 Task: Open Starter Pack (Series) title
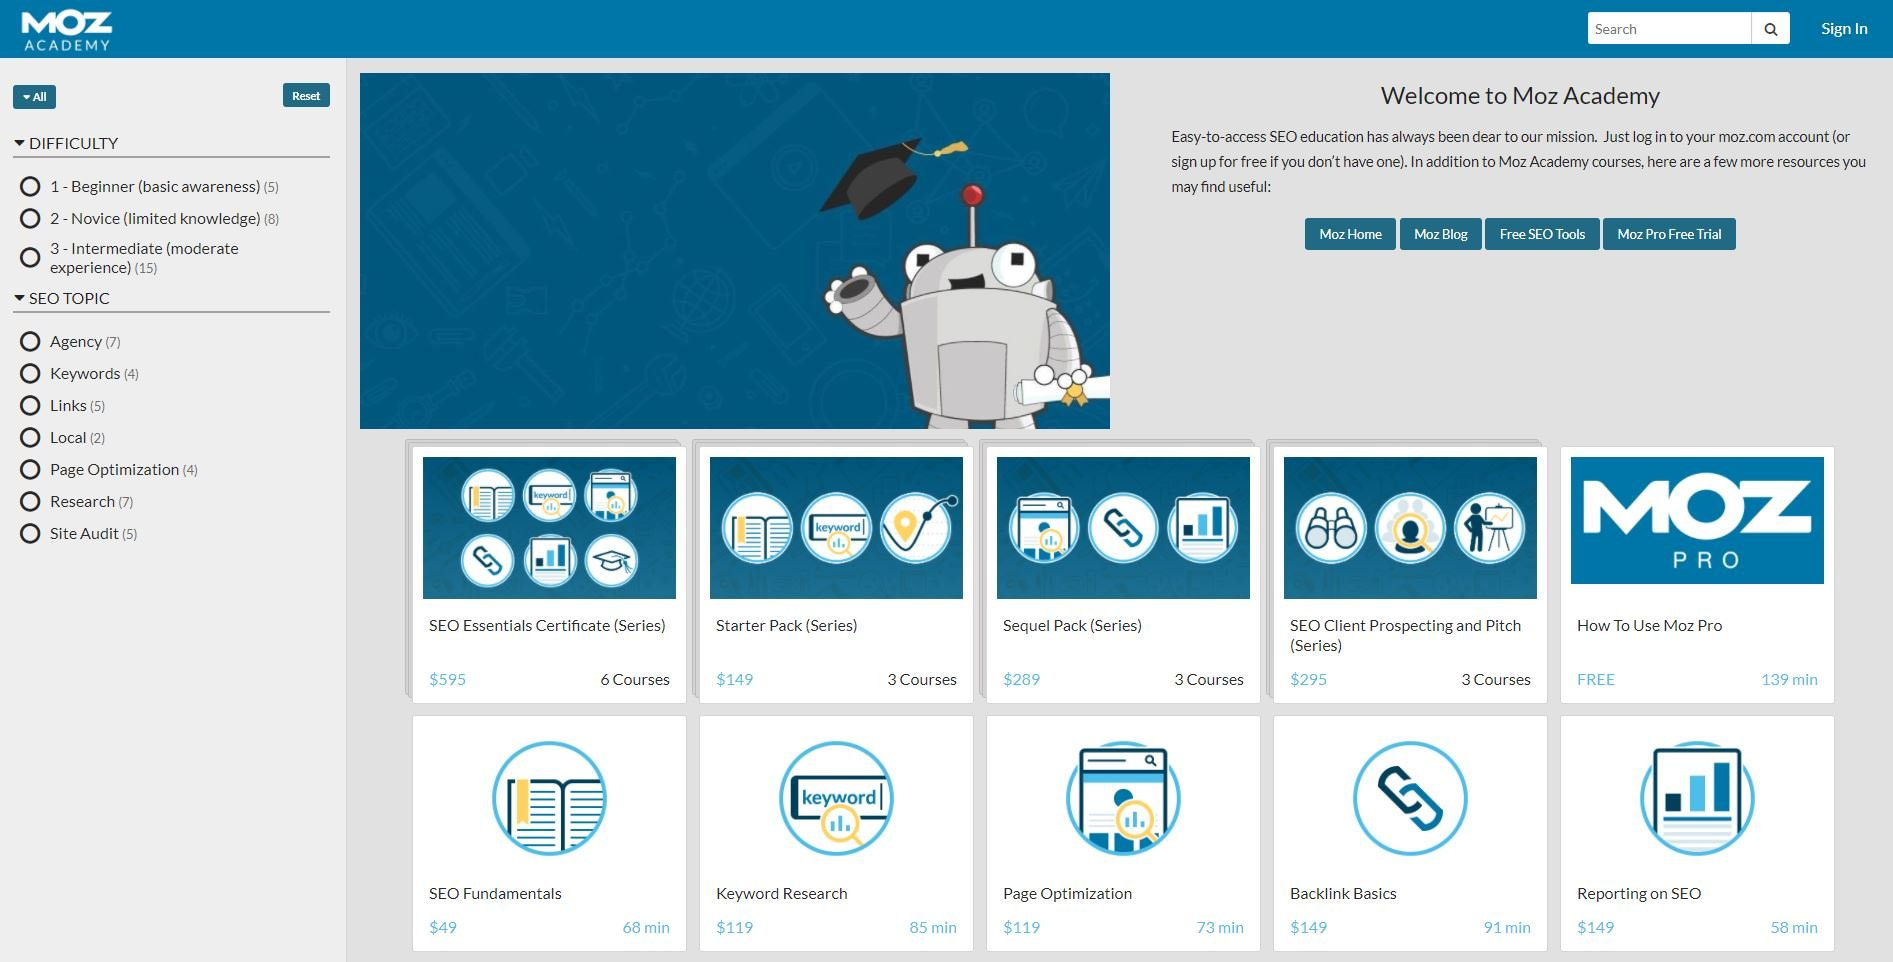click(x=786, y=626)
